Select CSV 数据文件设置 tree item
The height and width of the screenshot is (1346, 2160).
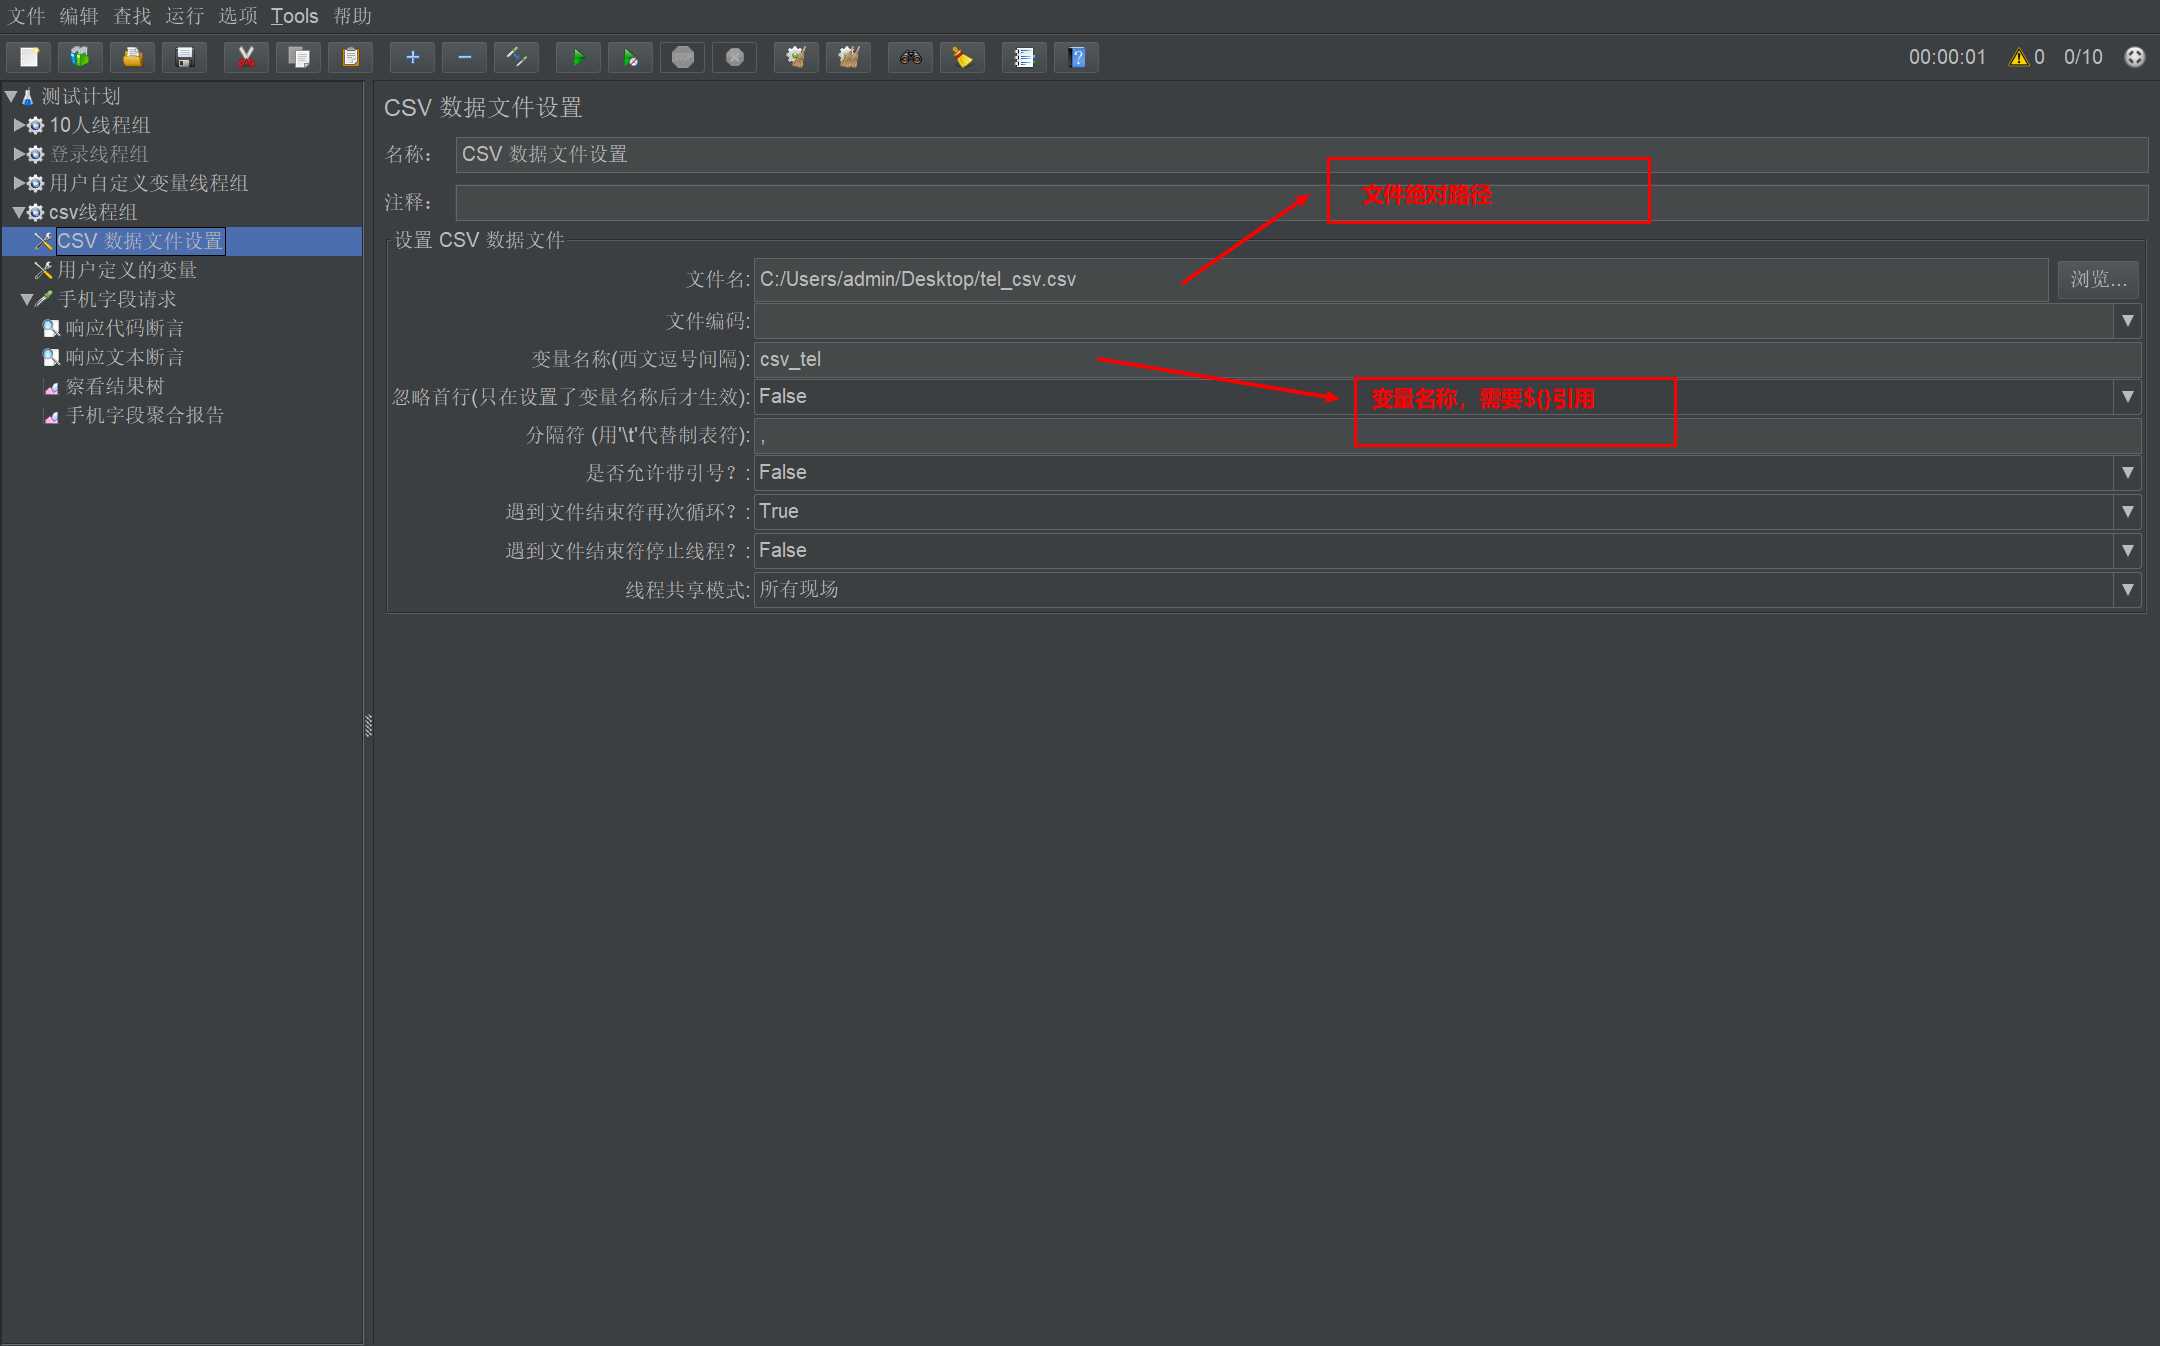point(140,241)
